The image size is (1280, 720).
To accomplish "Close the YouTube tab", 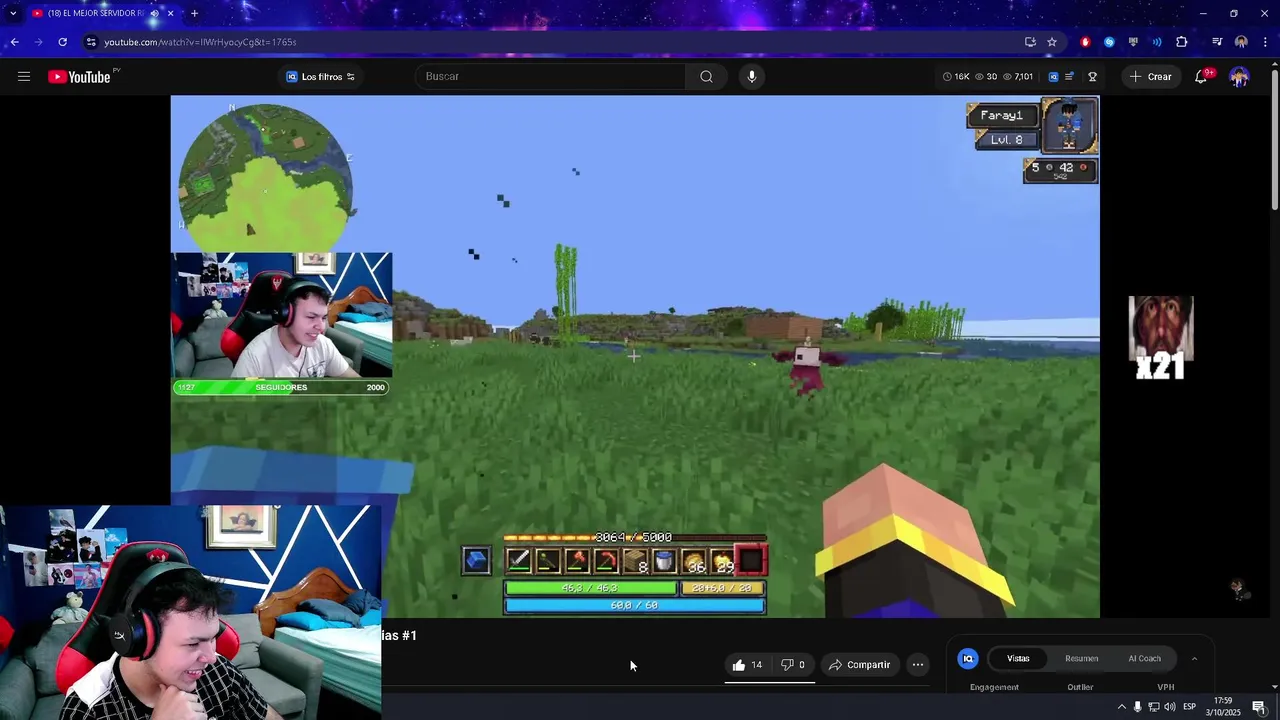I will 170,13.
